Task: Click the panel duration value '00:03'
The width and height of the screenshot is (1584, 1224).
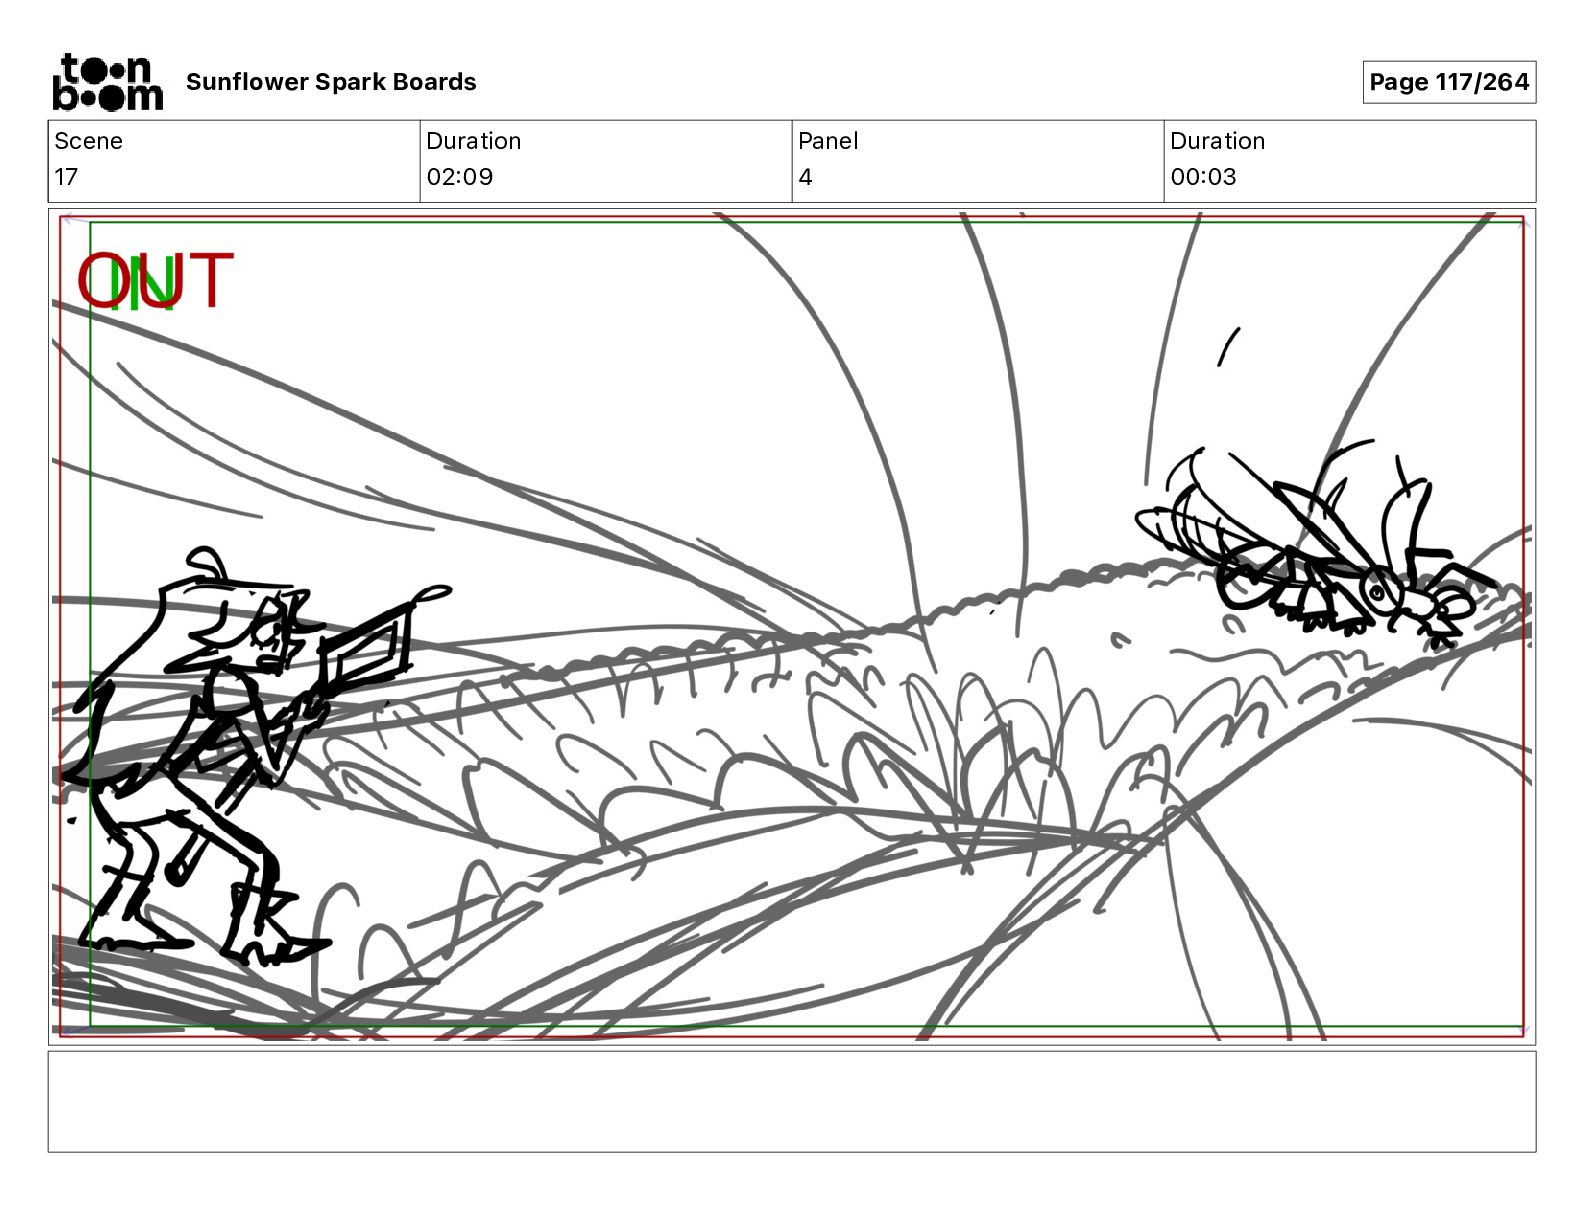Action: [x=1203, y=177]
